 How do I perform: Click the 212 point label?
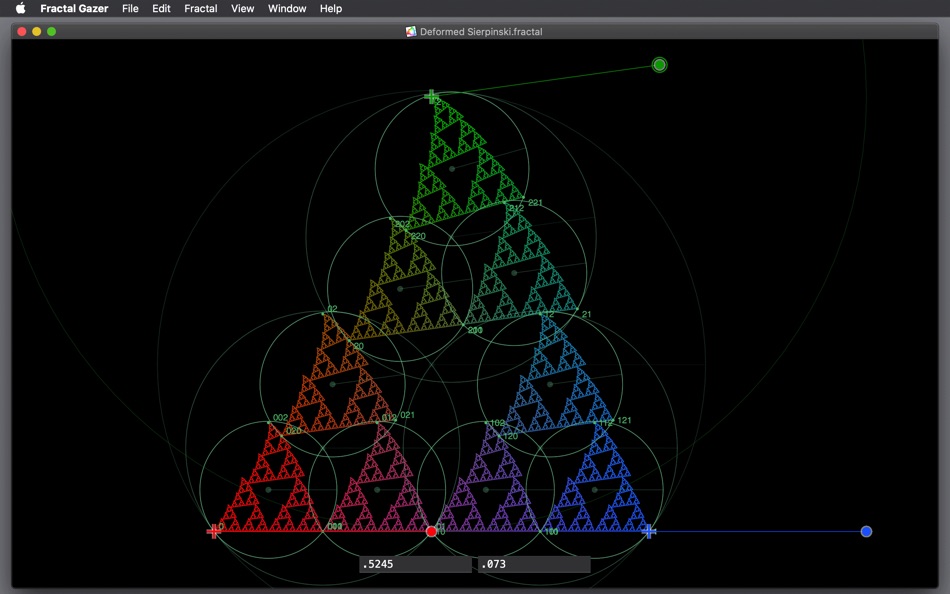pos(516,208)
